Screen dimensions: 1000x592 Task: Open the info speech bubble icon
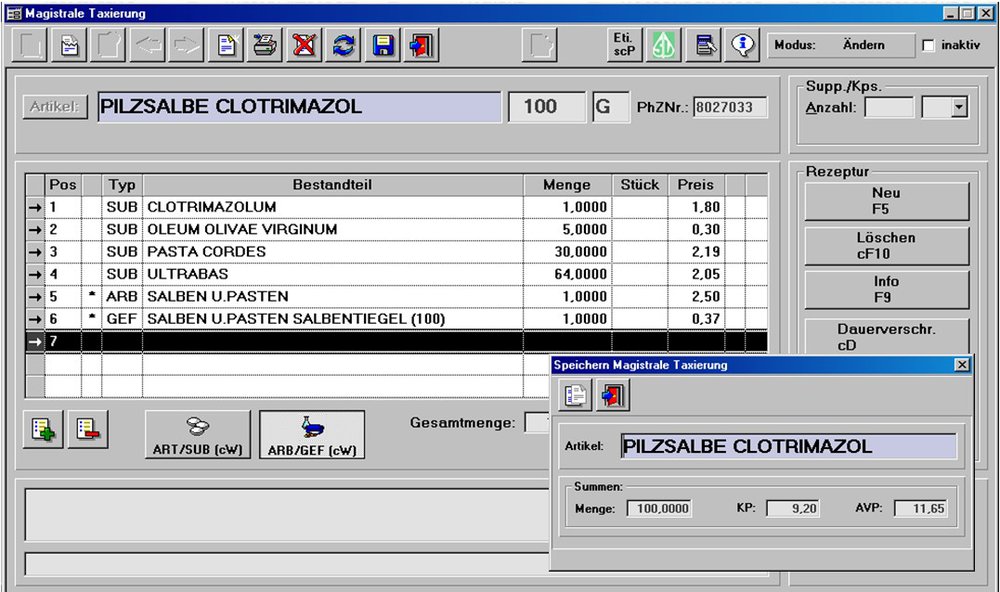point(741,46)
